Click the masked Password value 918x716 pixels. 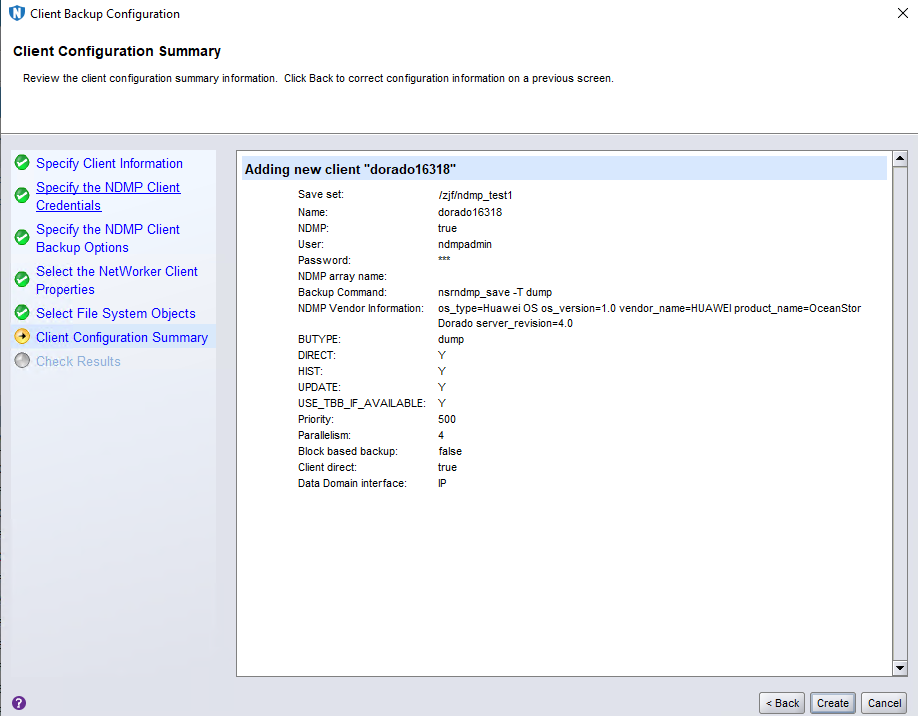point(444,259)
